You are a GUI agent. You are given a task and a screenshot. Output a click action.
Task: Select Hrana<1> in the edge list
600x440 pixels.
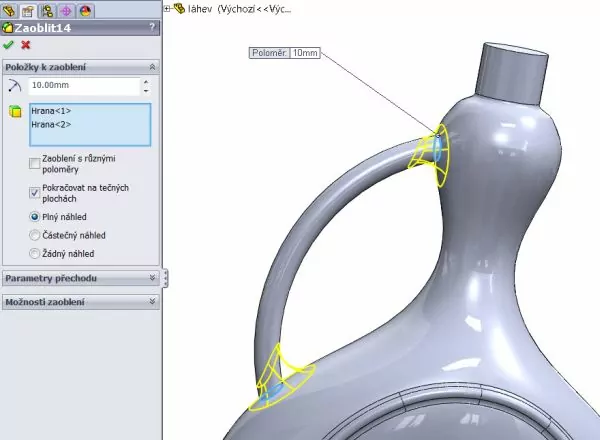pos(51,110)
